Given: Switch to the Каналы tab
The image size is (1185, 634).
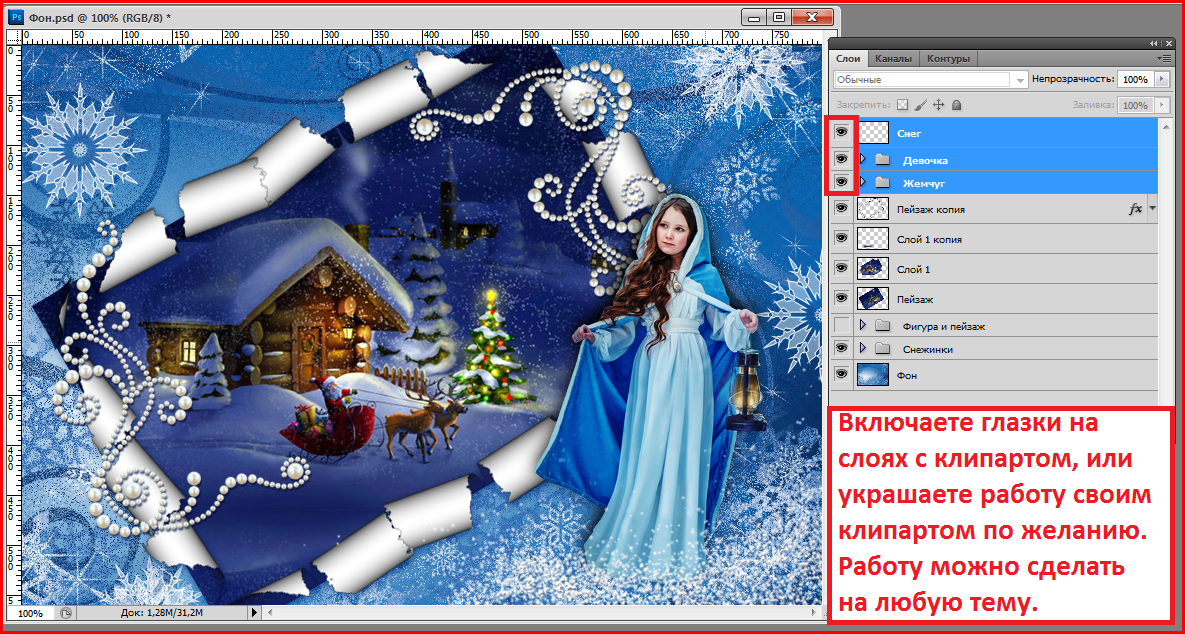Looking at the screenshot, I should 893,58.
